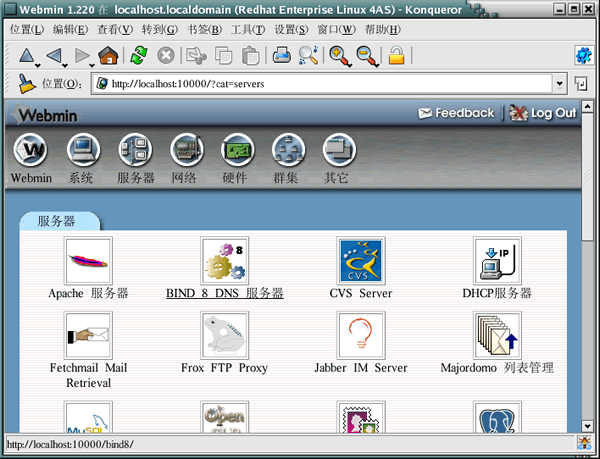Click the Log Out link

[x=543, y=113]
